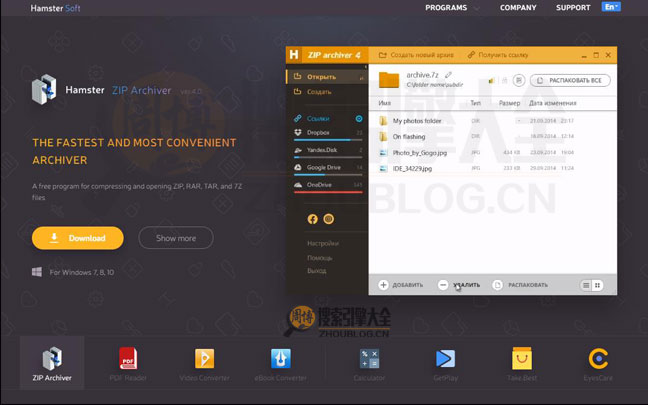The height and width of the screenshot is (405, 648).
Task: Click the Show more button
Action: [x=176, y=238]
